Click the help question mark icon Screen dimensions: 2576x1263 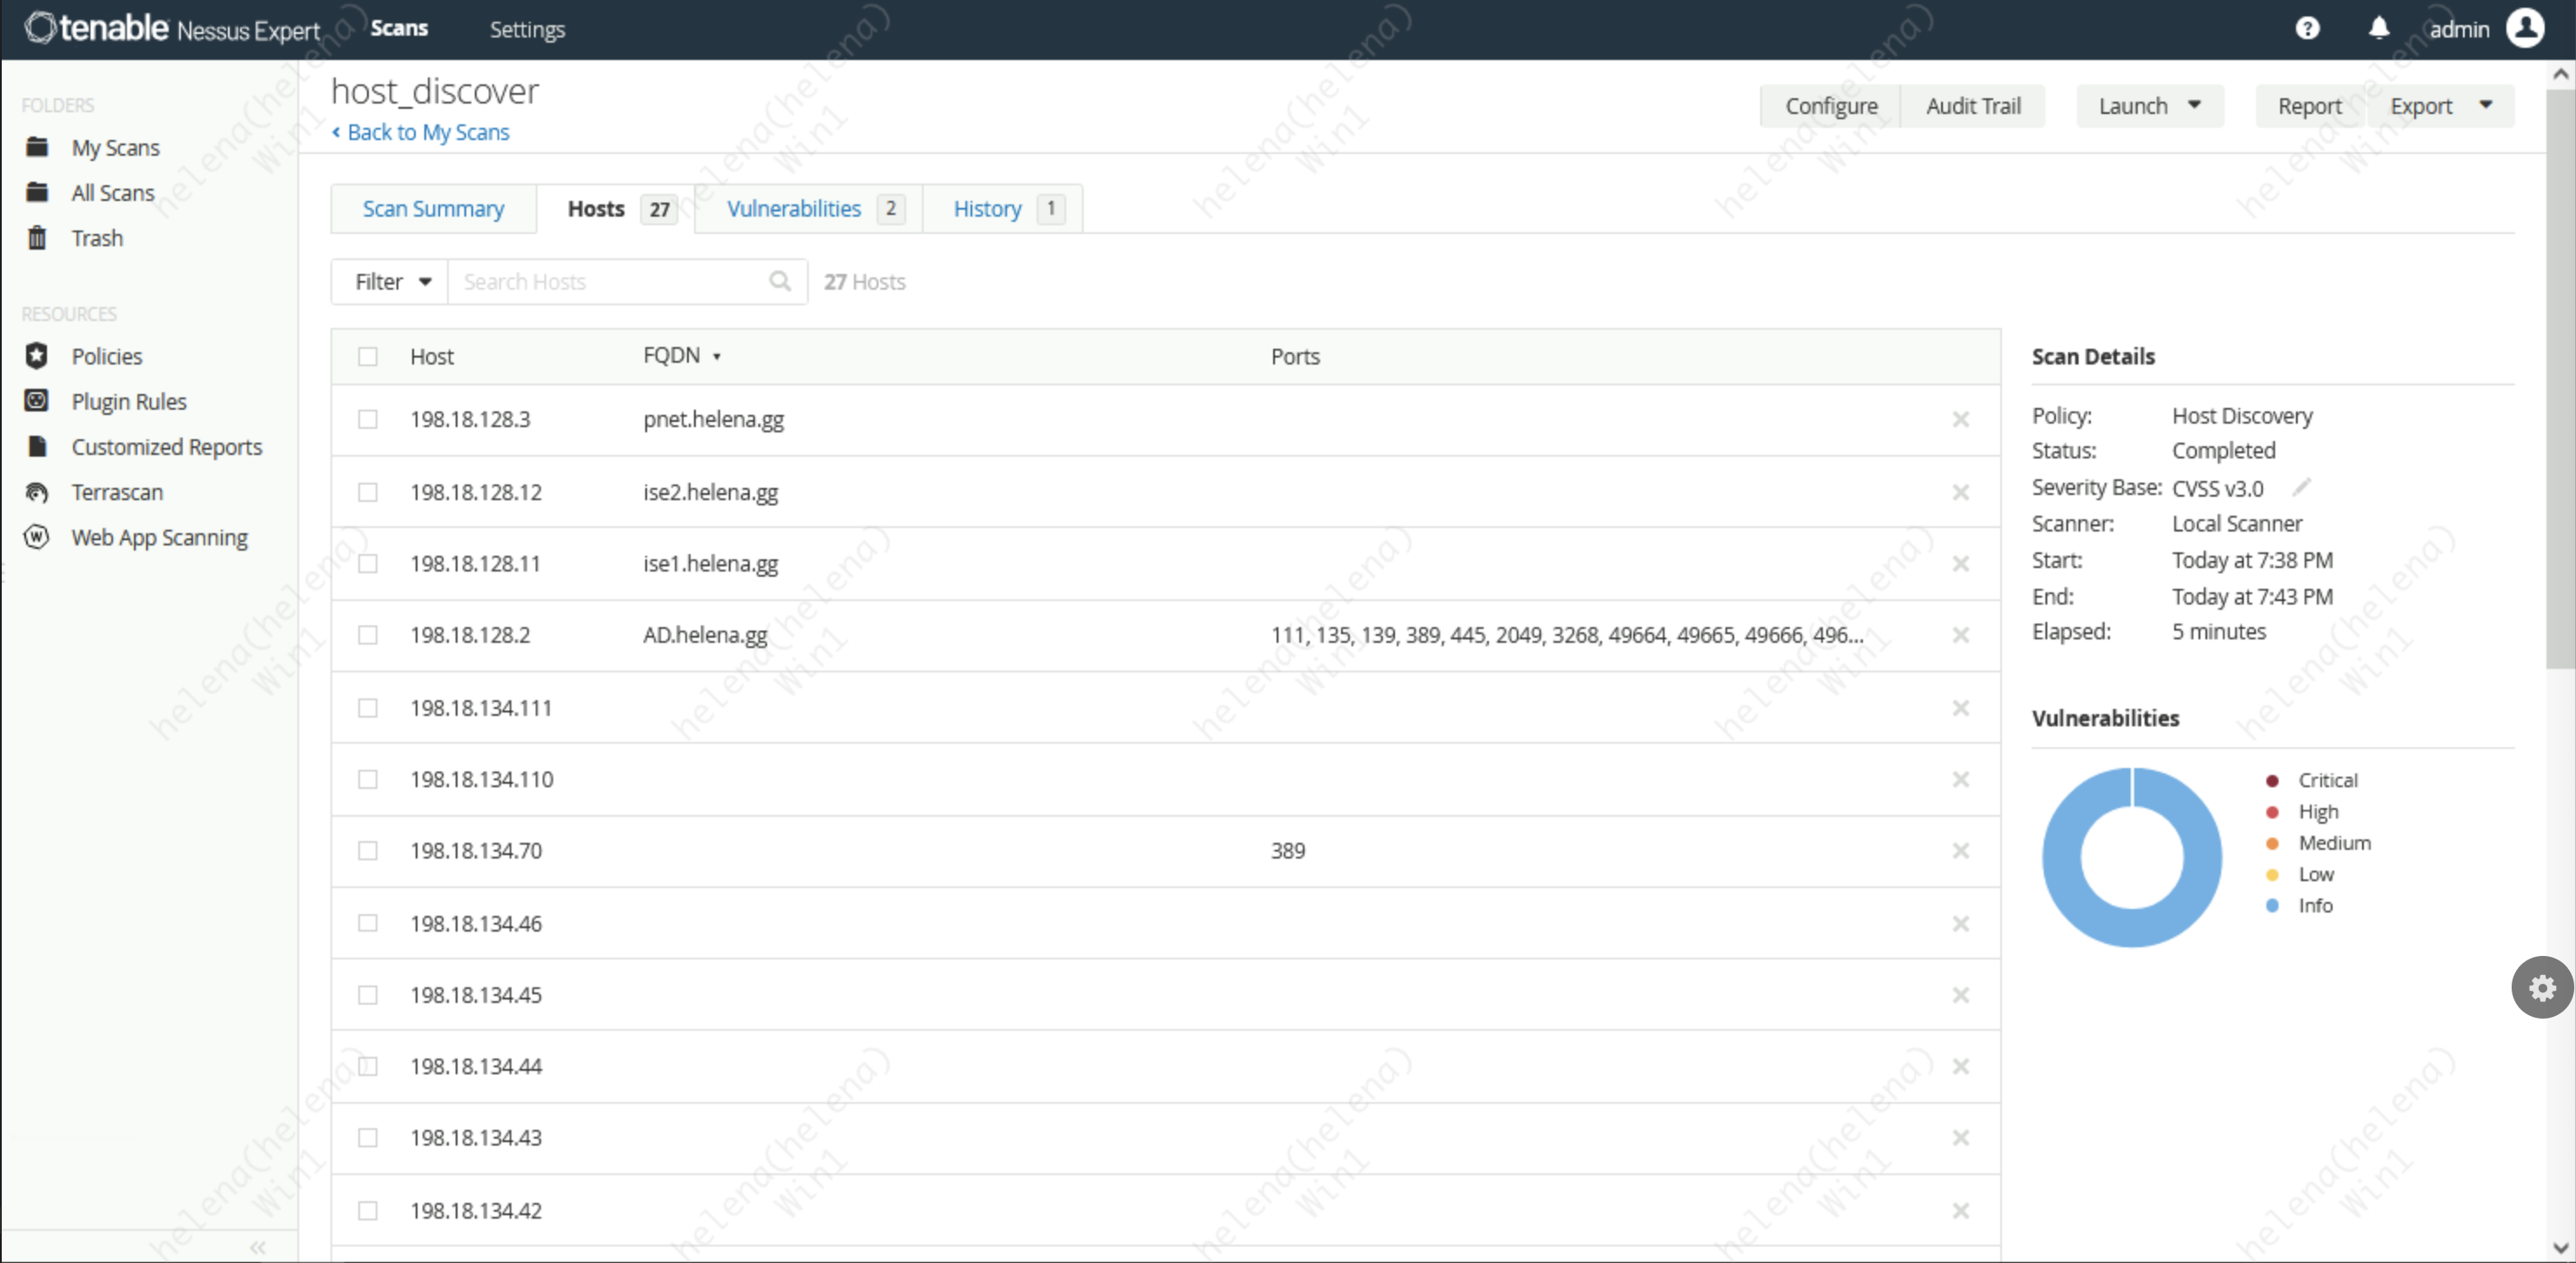pyautogui.click(x=2306, y=28)
